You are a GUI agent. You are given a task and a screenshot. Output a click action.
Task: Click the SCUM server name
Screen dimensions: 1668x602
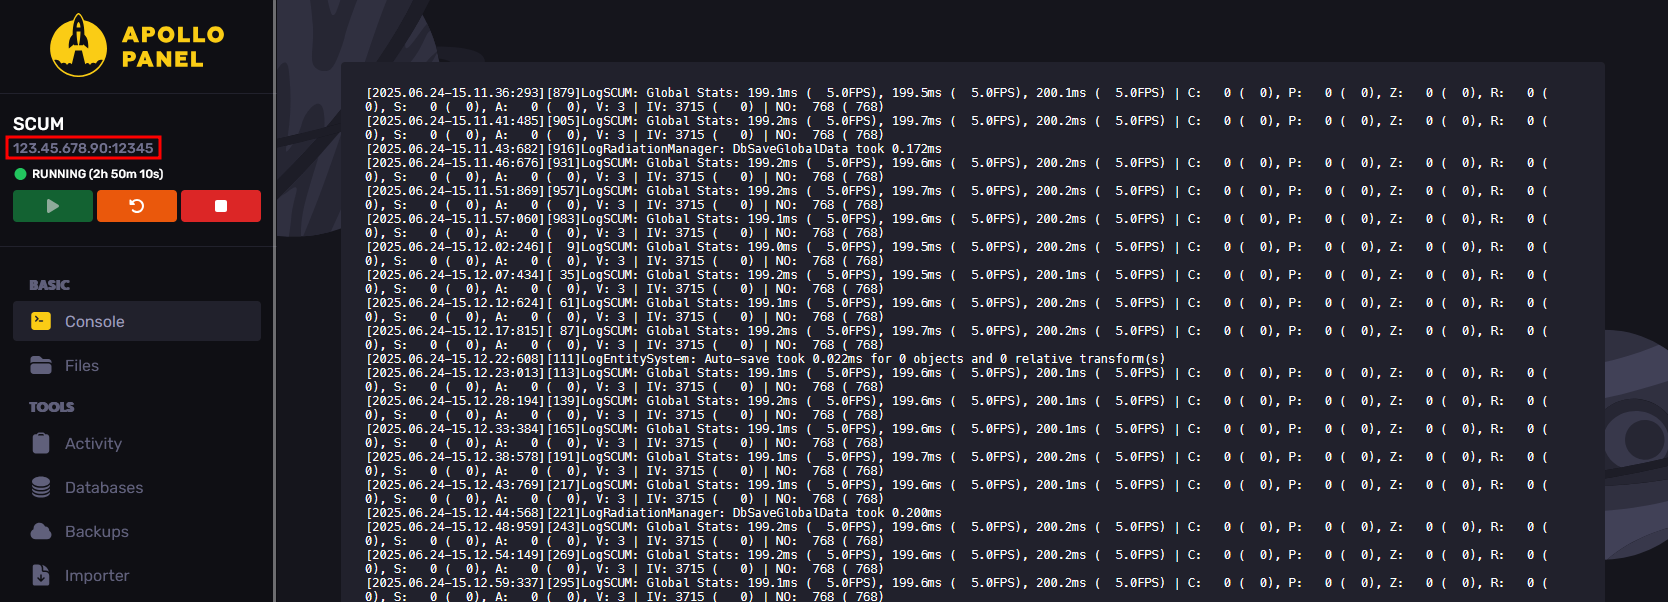click(x=38, y=124)
